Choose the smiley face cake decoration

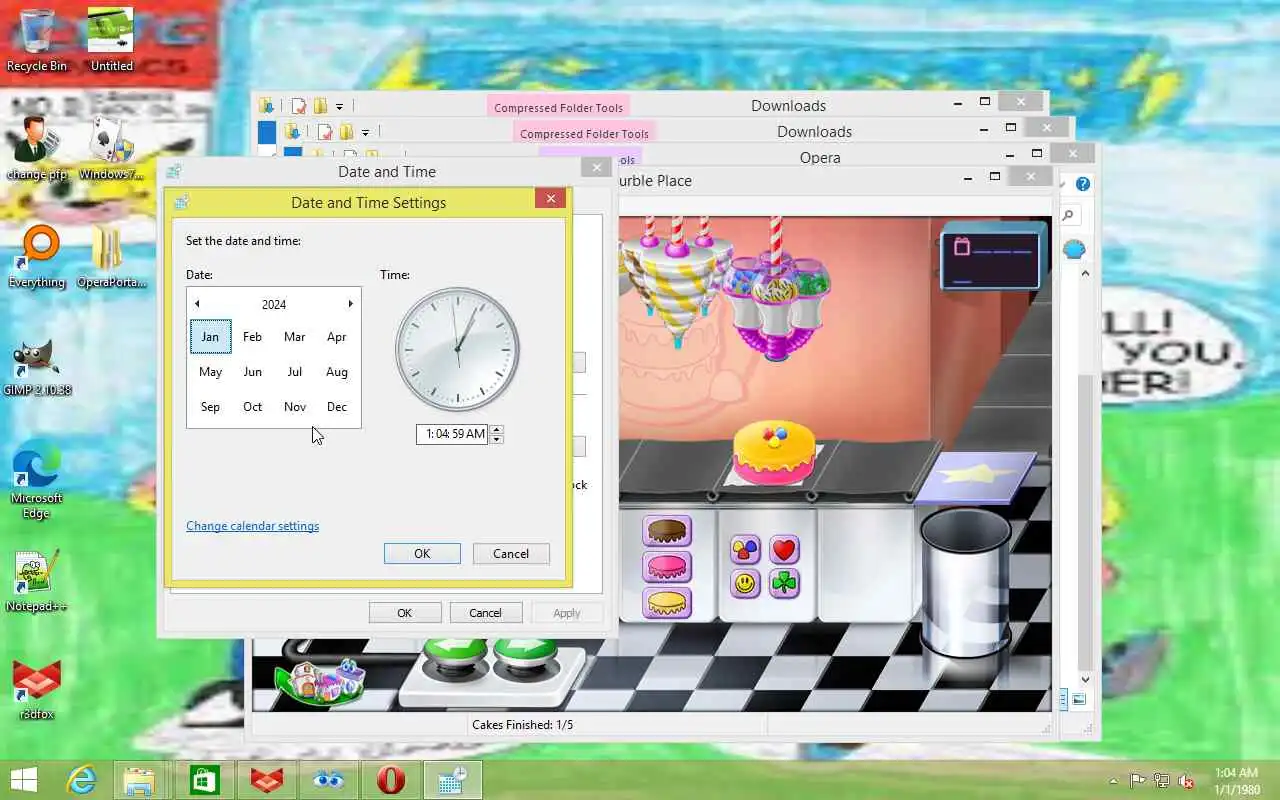745,584
